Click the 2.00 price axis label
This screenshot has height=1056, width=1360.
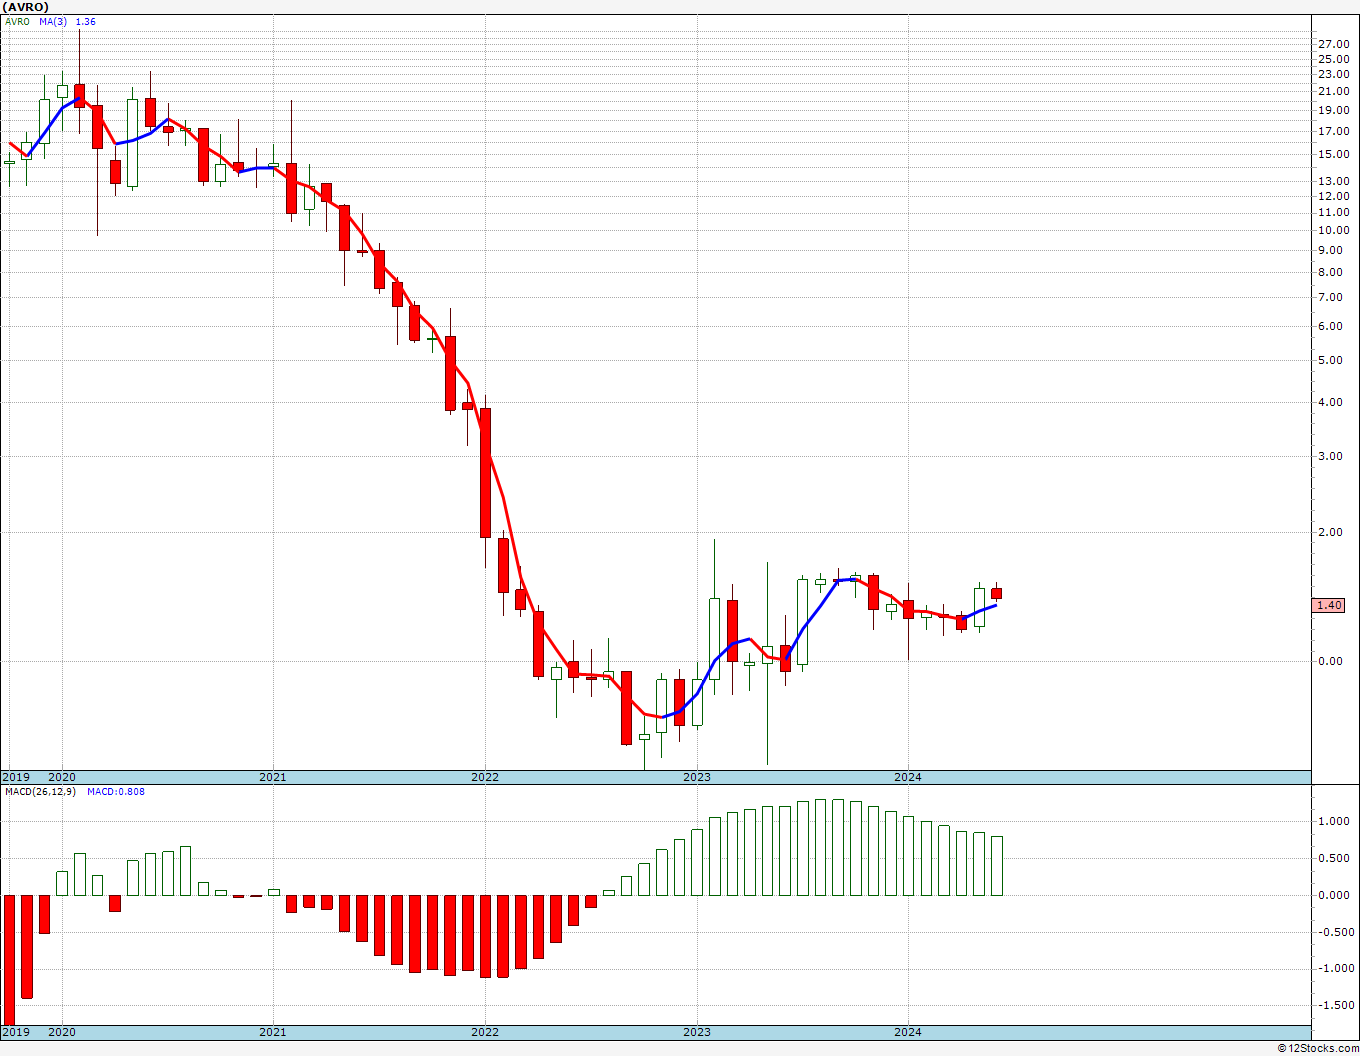tap(1331, 532)
